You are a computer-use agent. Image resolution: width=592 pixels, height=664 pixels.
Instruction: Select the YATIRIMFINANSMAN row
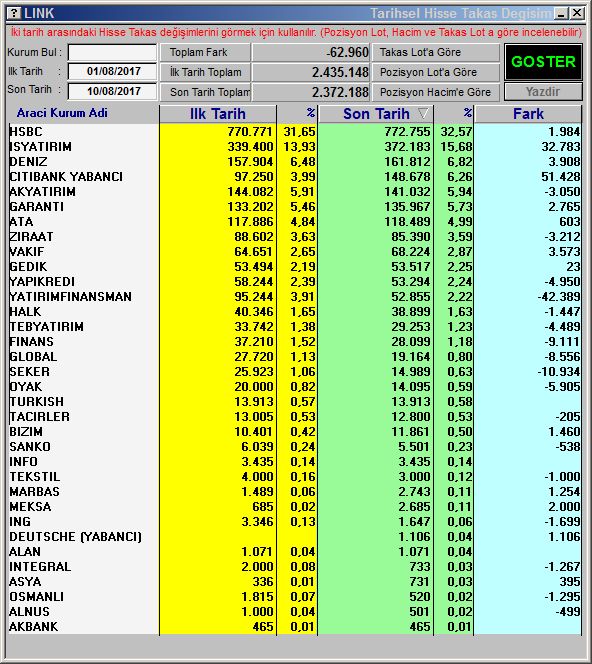tap(295, 297)
